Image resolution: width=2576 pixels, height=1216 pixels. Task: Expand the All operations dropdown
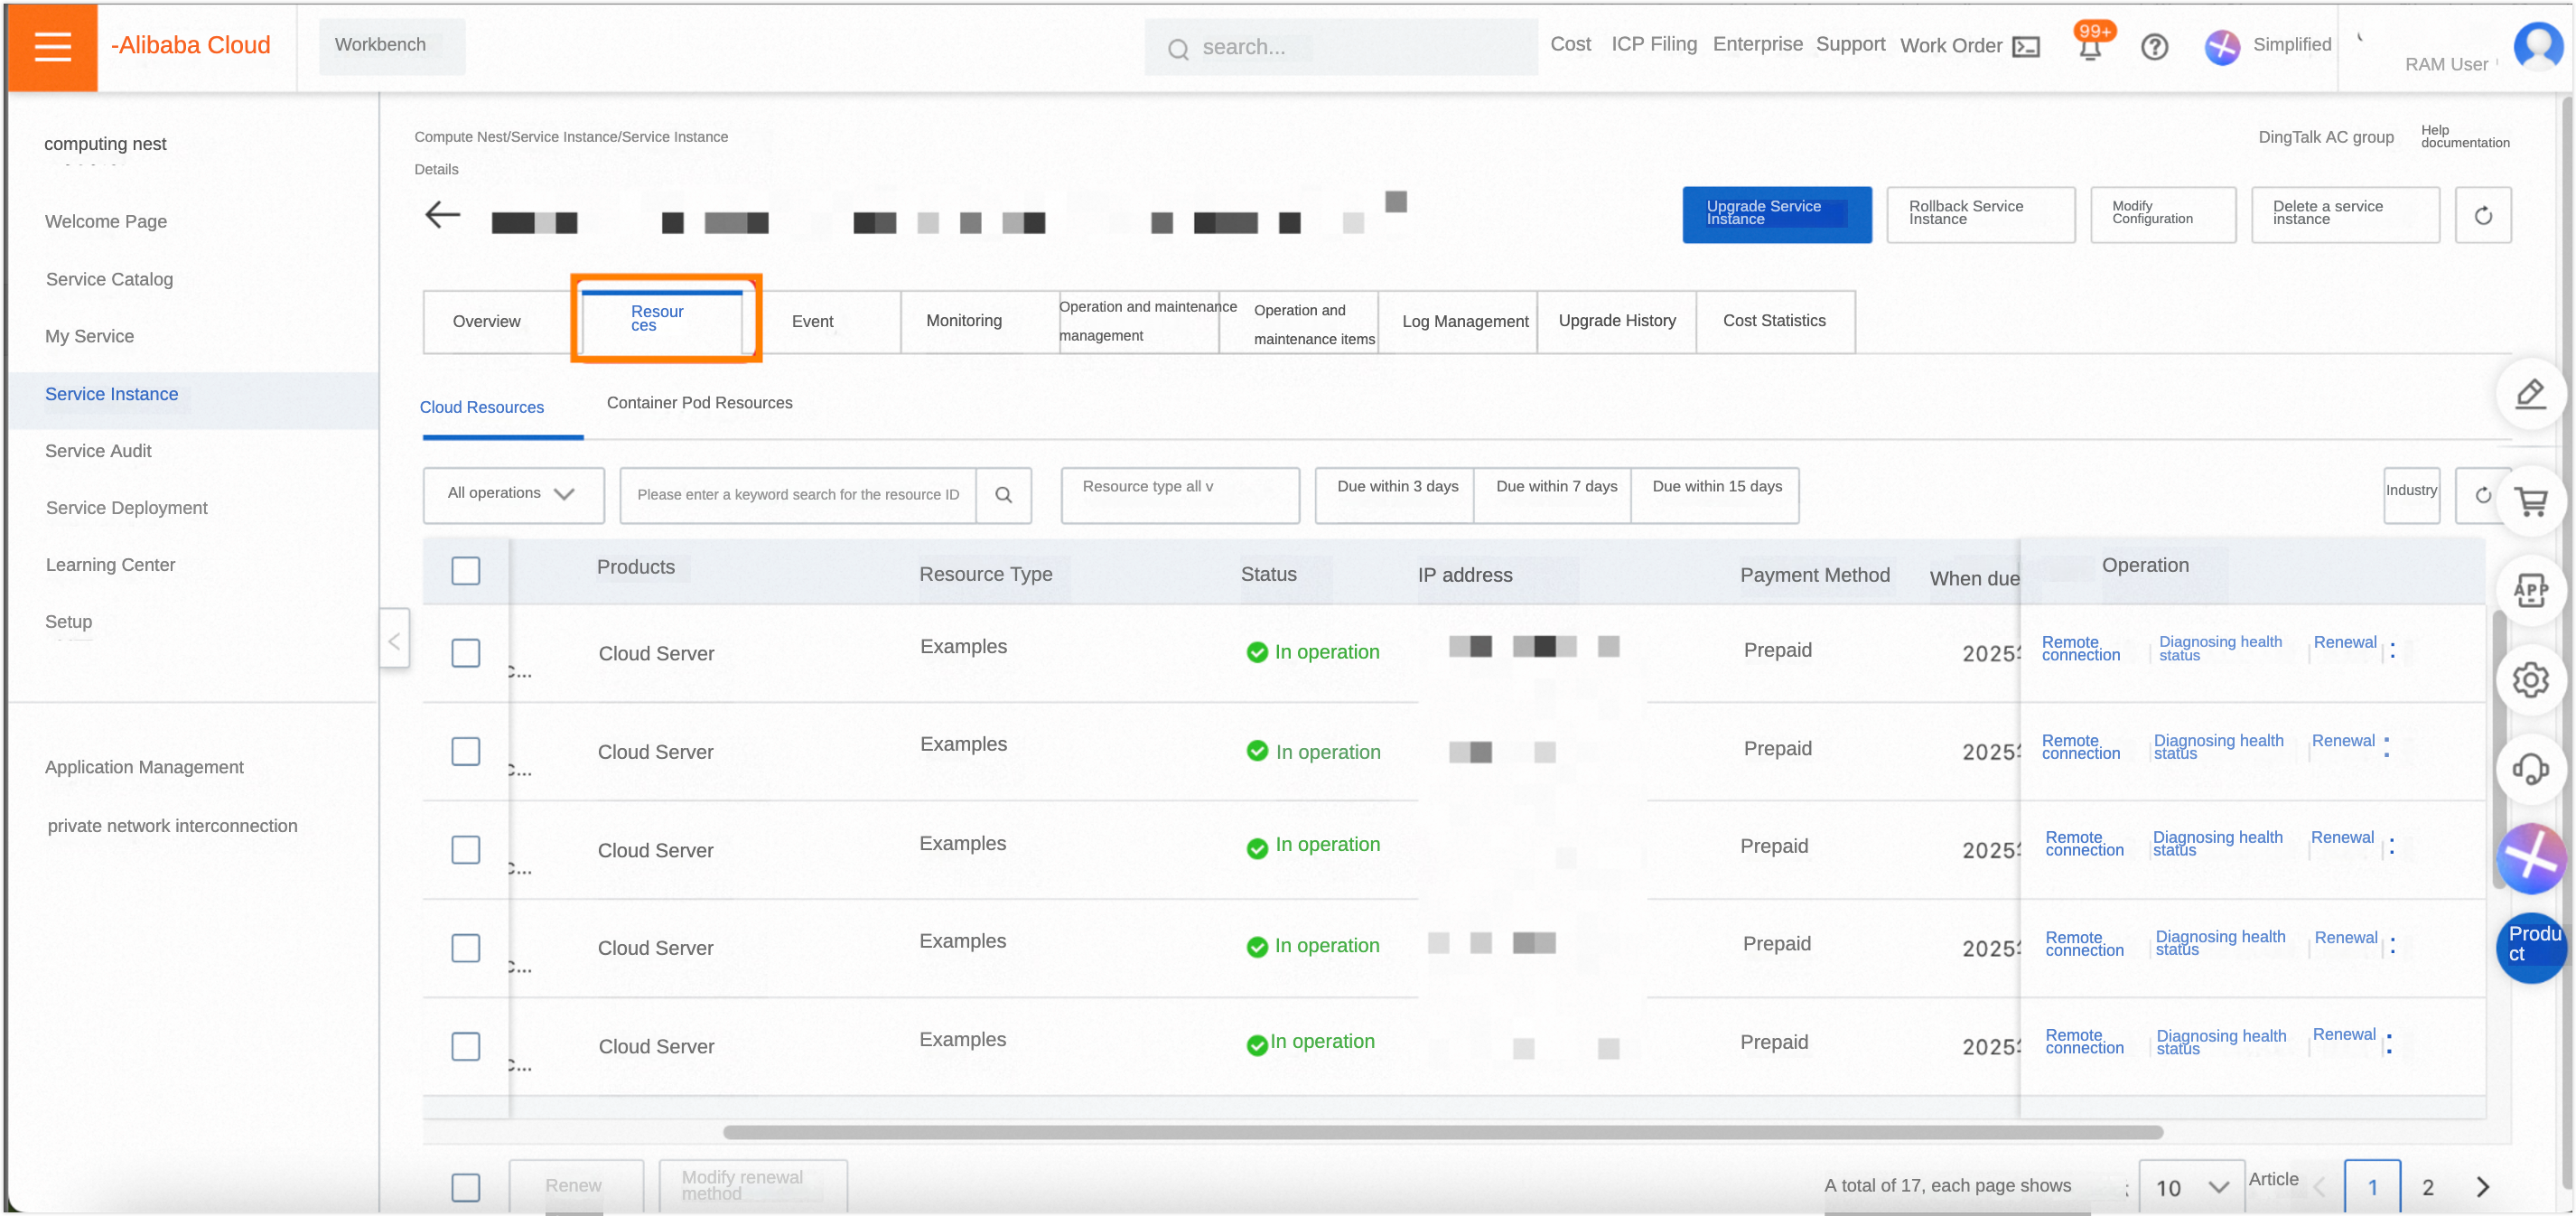click(x=513, y=494)
